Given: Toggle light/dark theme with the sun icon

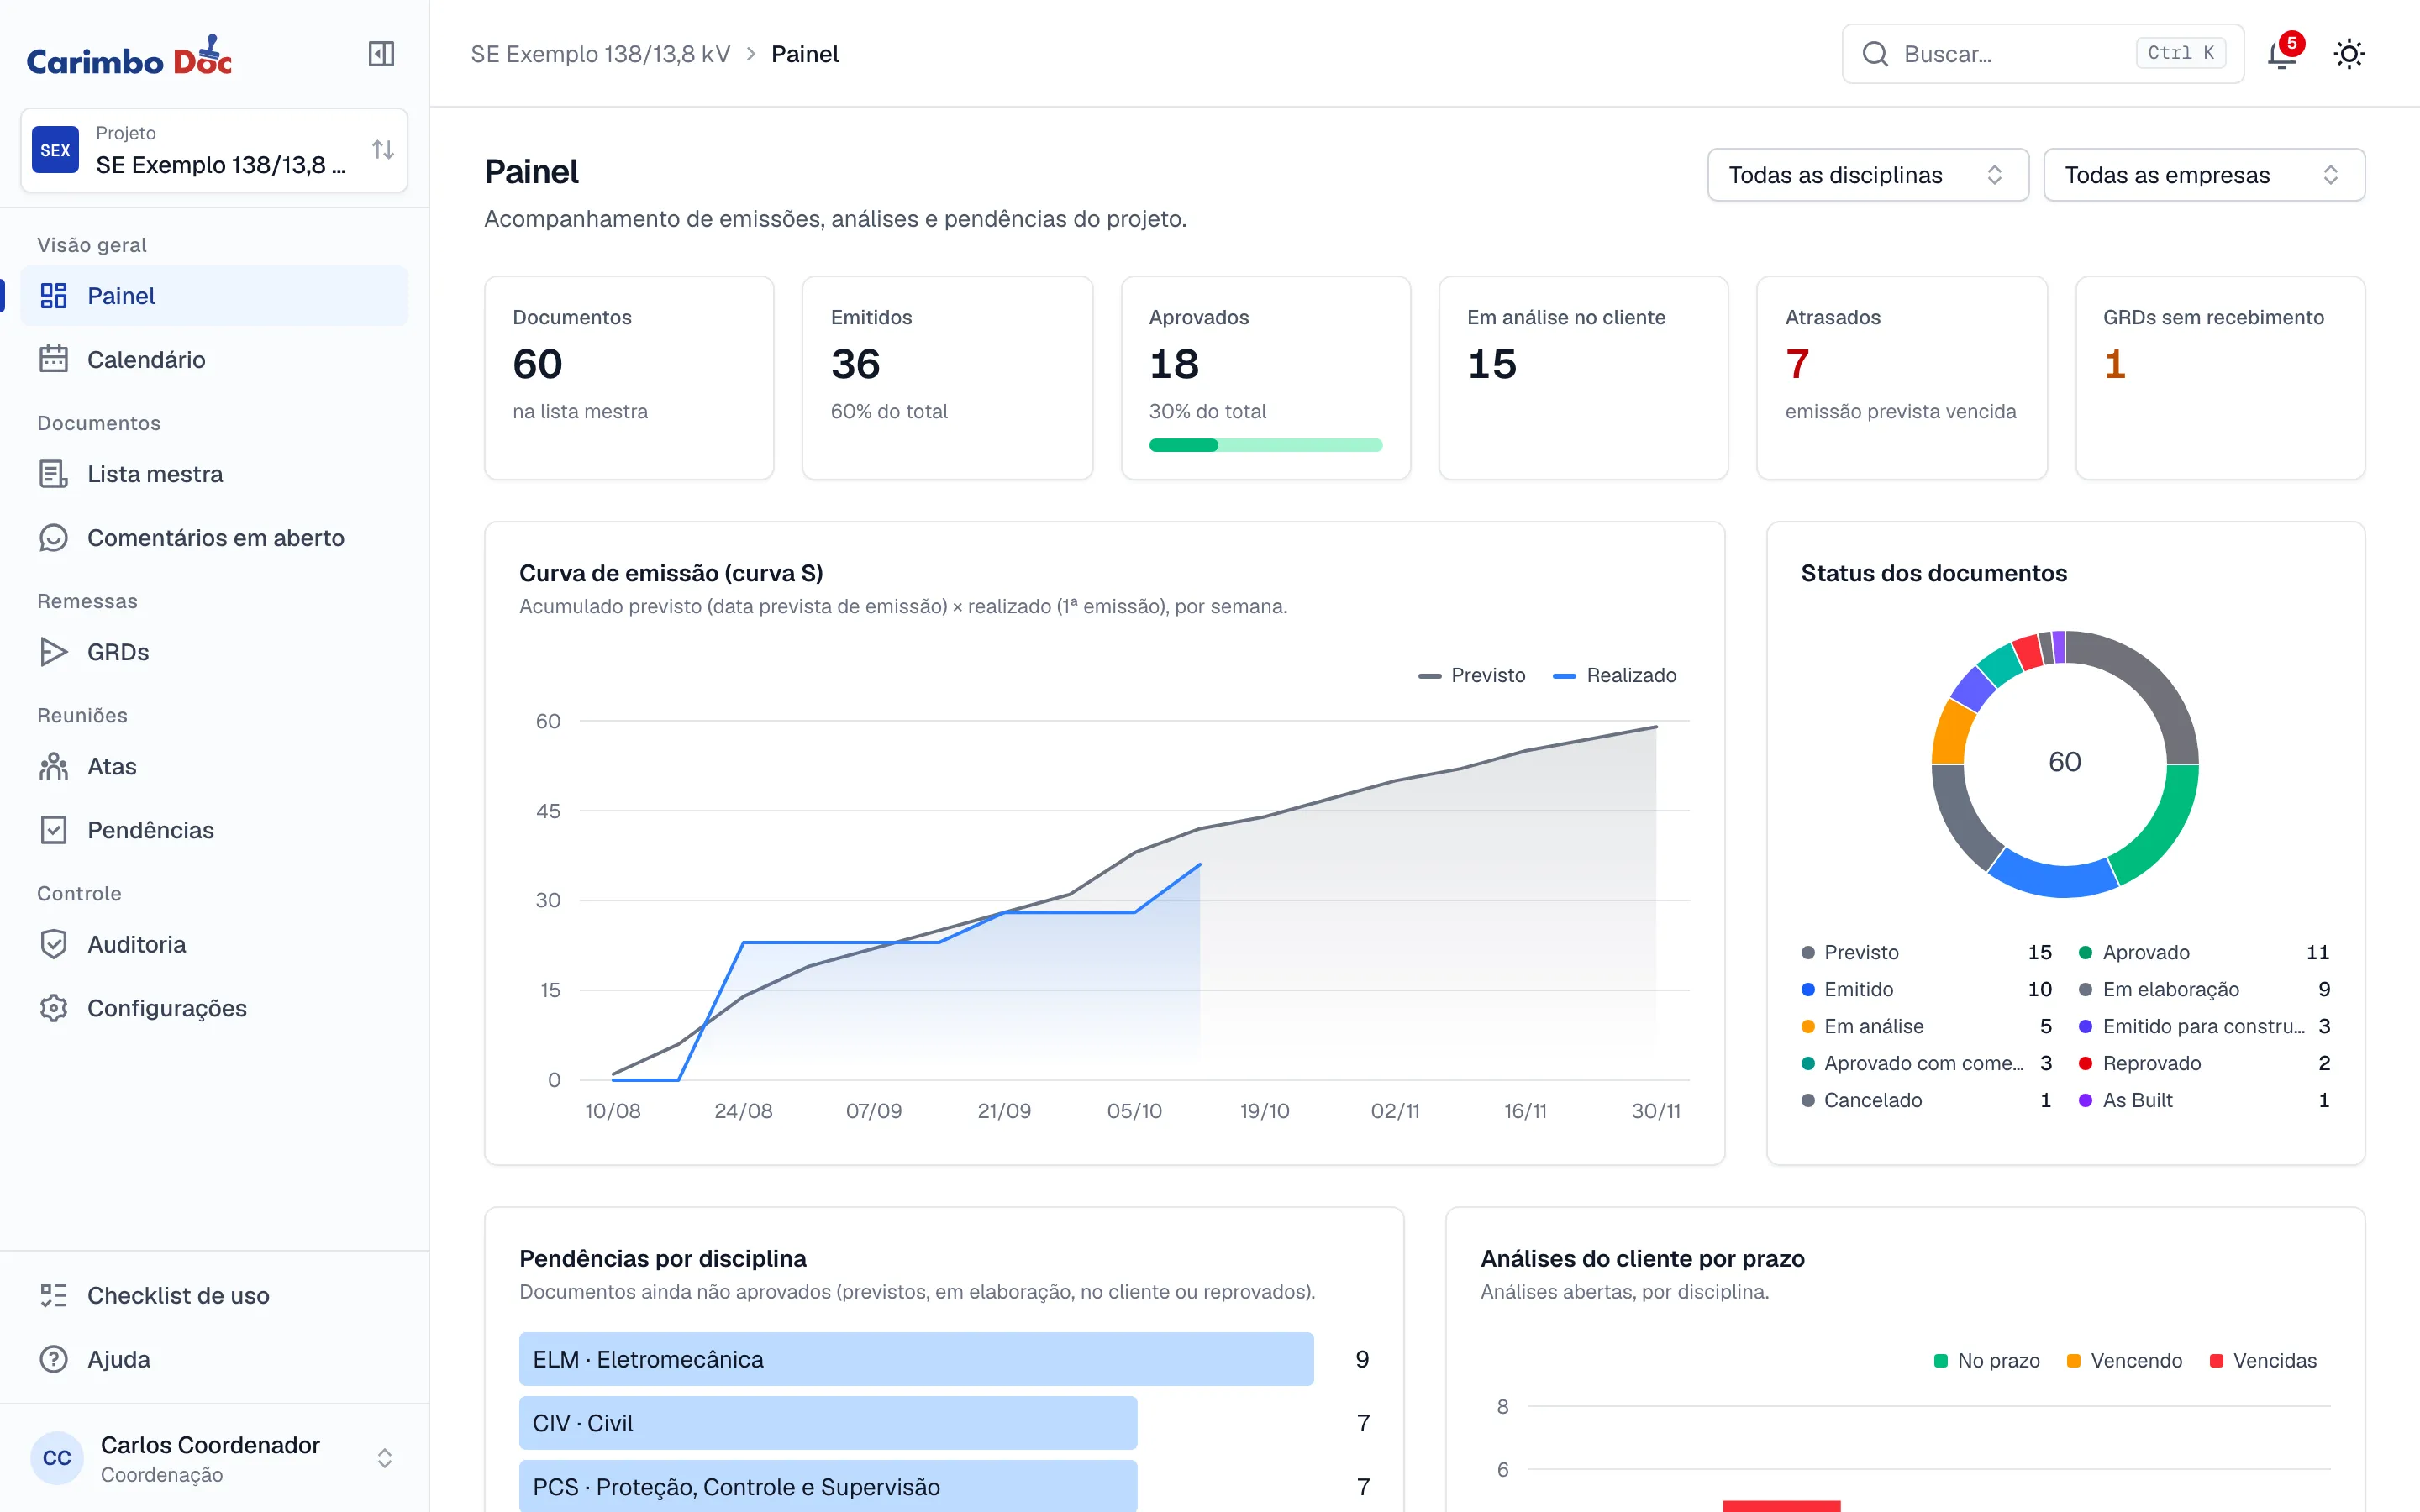Looking at the screenshot, I should tap(2349, 54).
